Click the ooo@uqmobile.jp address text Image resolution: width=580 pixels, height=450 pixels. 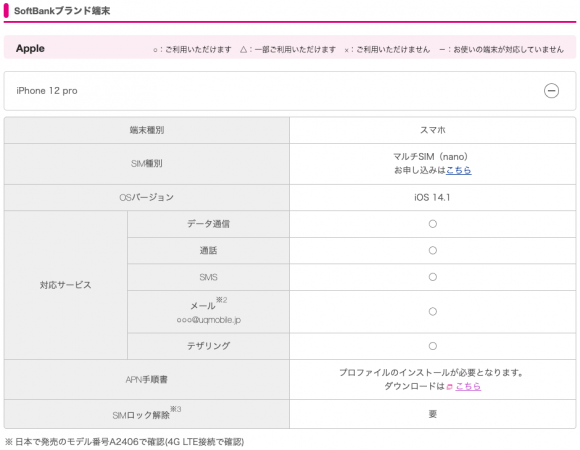tap(209, 320)
